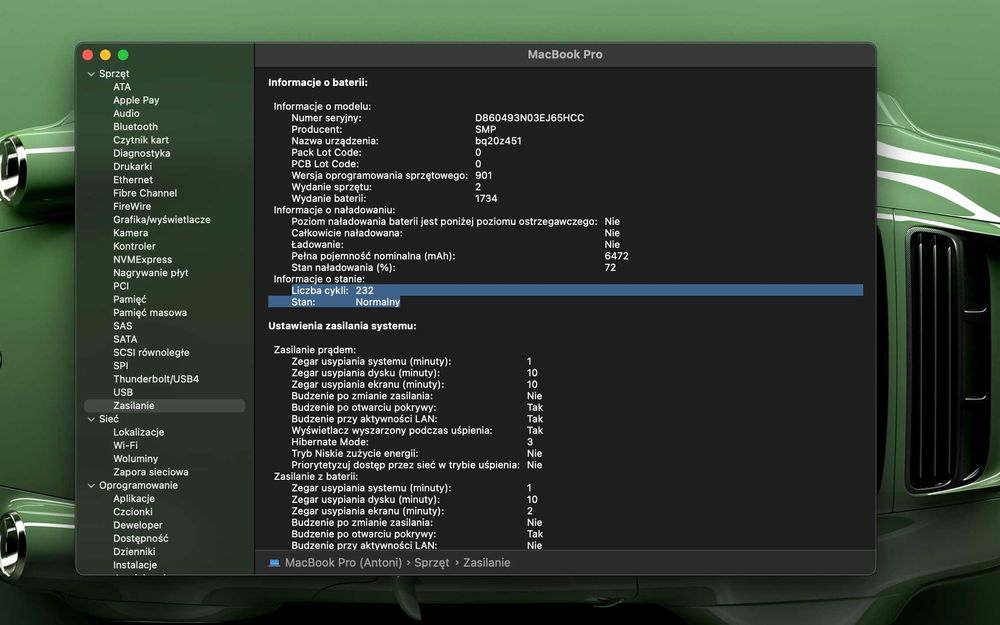This screenshot has width=1000, height=625.
Task: Click the yellow minimize window button
Action: coord(105,55)
